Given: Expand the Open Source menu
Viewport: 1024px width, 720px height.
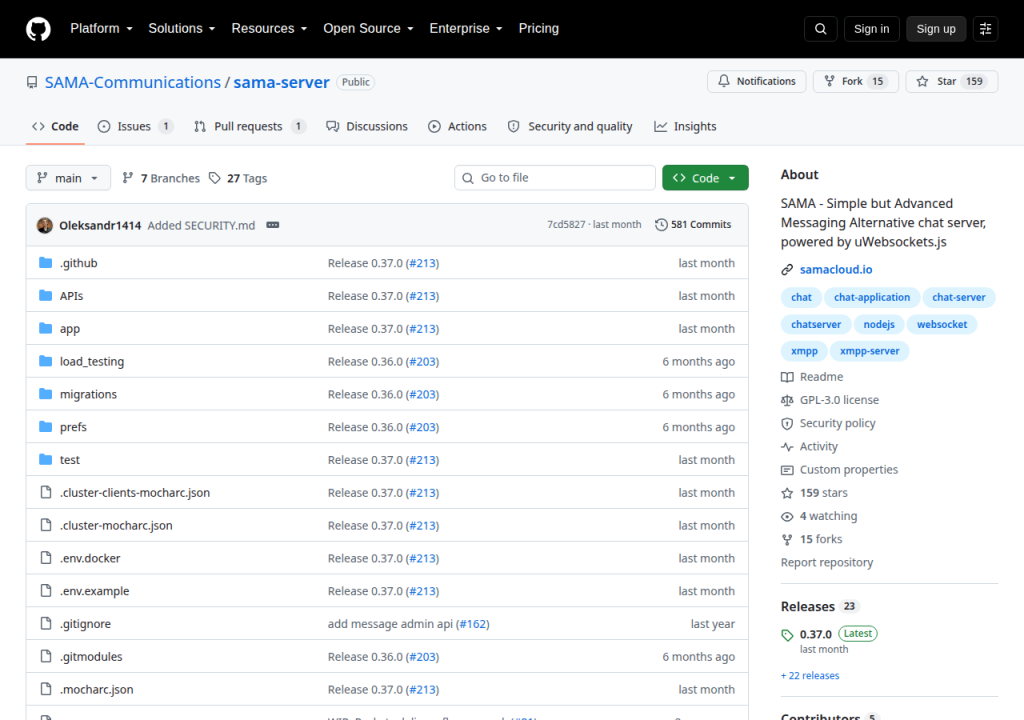Looking at the screenshot, I should coord(368,29).
